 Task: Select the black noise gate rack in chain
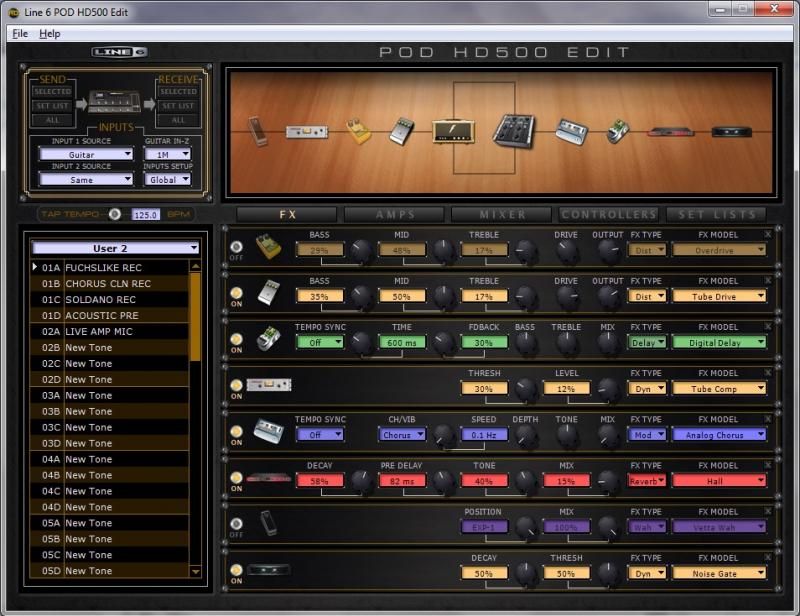pos(732,132)
